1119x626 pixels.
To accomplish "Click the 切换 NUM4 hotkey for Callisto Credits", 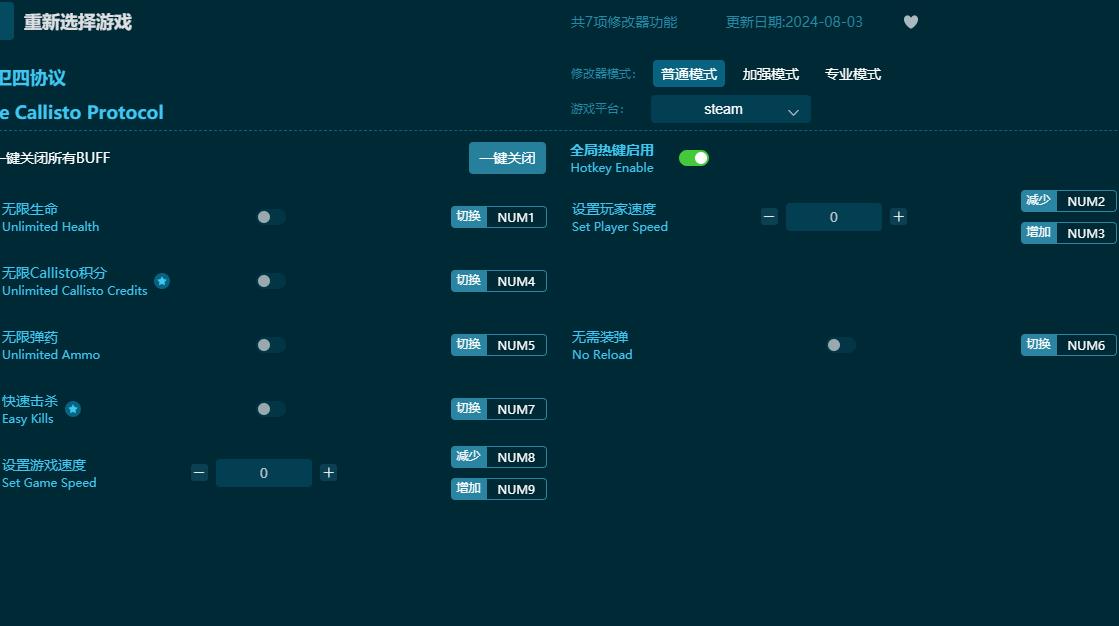I will point(499,281).
